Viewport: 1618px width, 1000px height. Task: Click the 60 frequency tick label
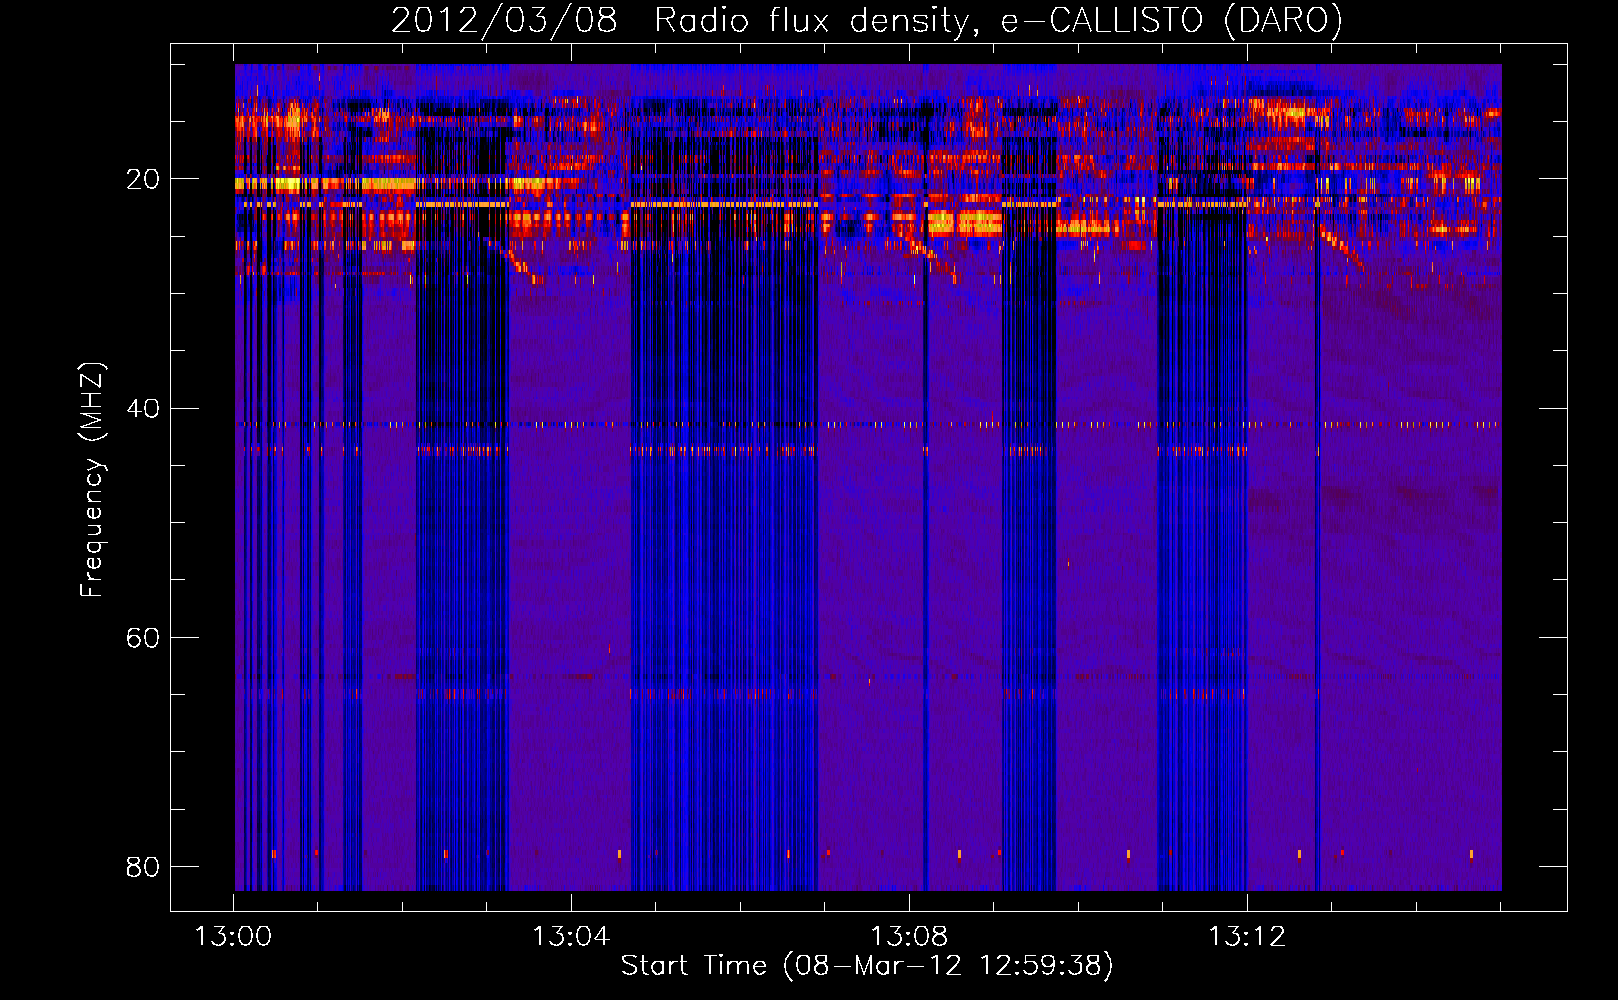click(x=143, y=637)
